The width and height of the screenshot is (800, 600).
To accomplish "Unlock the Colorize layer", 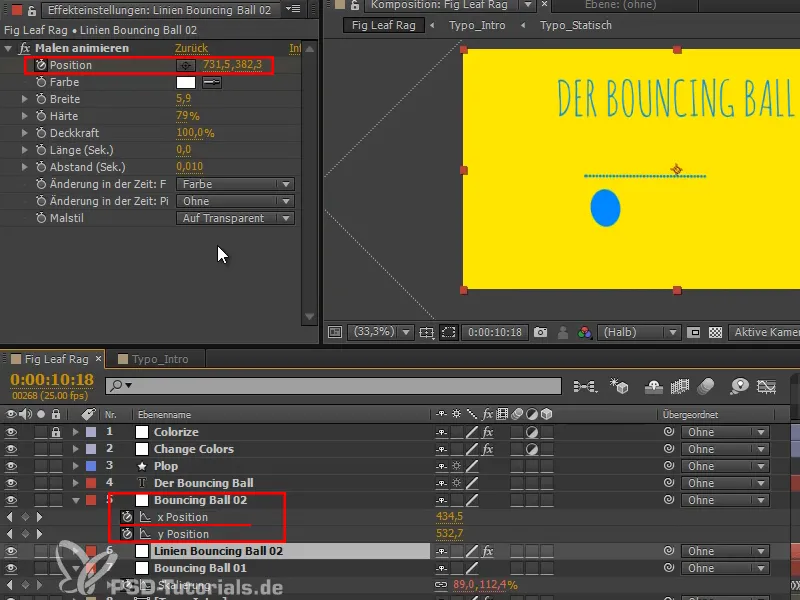I will click(56, 432).
